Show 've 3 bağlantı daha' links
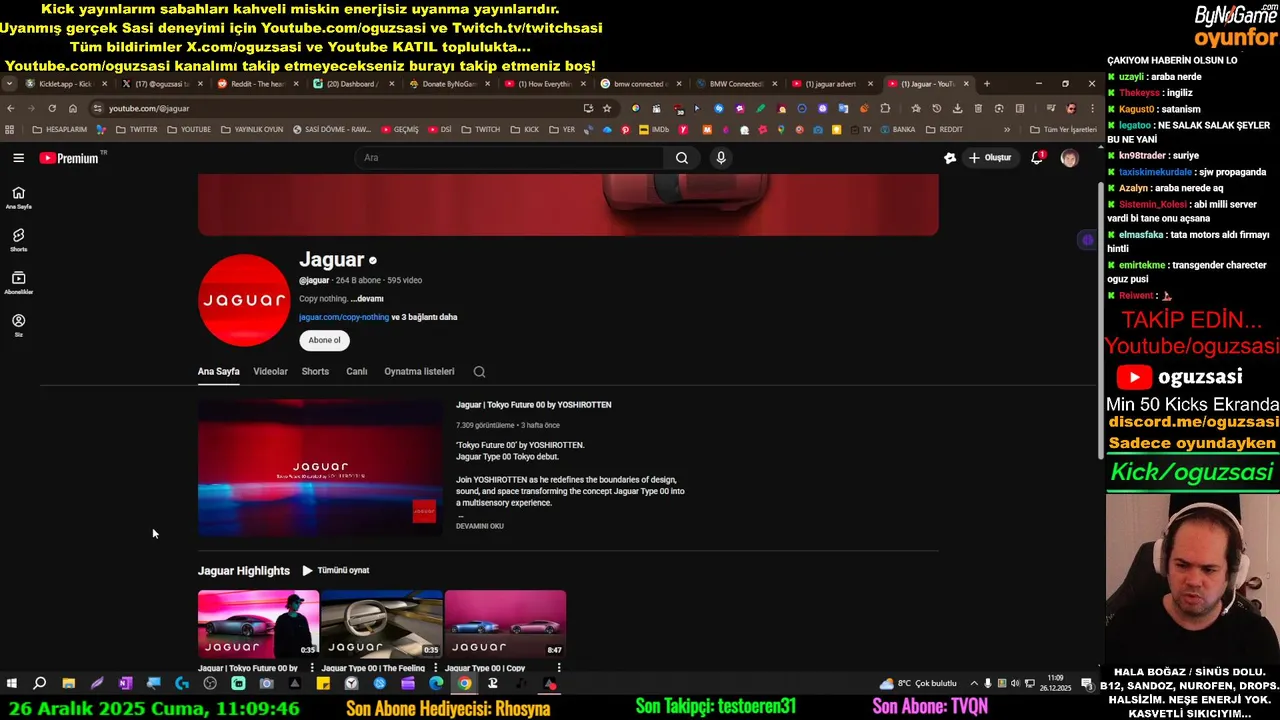The height and width of the screenshot is (720, 1280). click(x=424, y=317)
